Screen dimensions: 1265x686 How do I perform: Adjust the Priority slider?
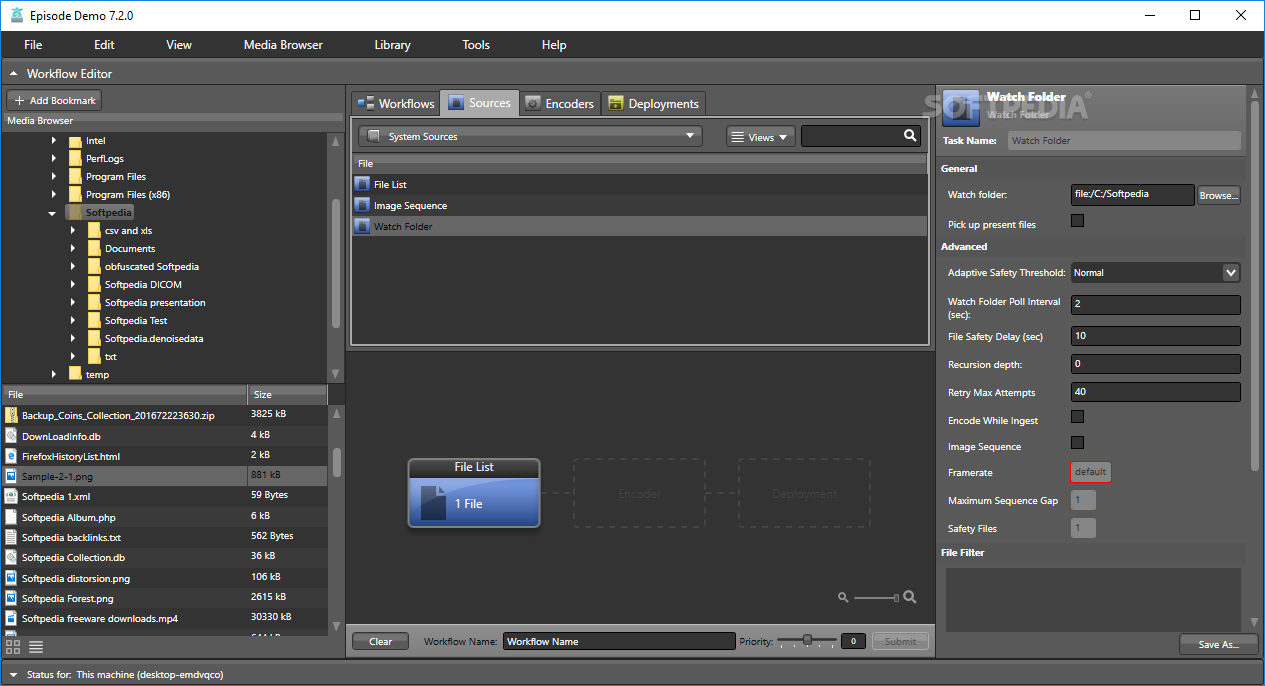click(x=806, y=640)
